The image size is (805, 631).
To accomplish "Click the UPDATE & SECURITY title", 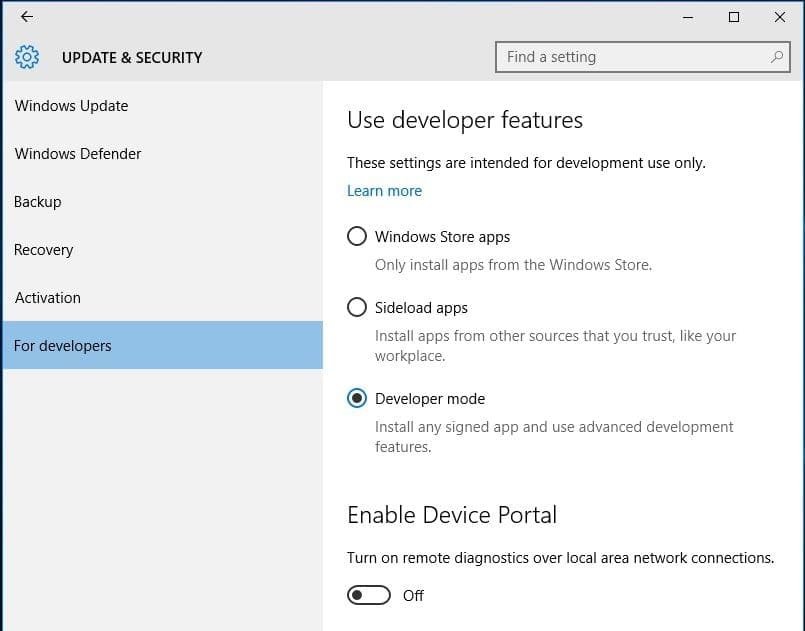I will pyautogui.click(x=132, y=58).
